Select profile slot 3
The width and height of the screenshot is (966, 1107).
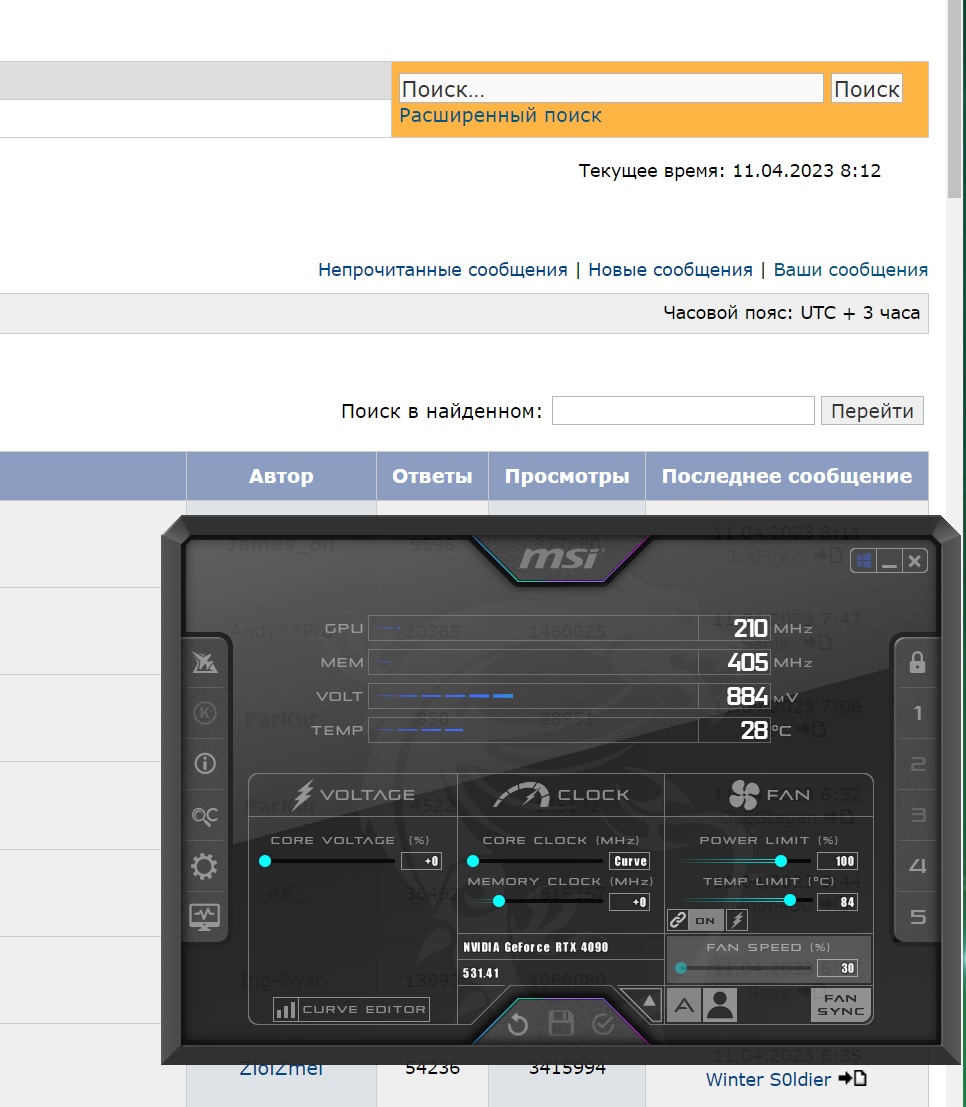click(x=917, y=815)
